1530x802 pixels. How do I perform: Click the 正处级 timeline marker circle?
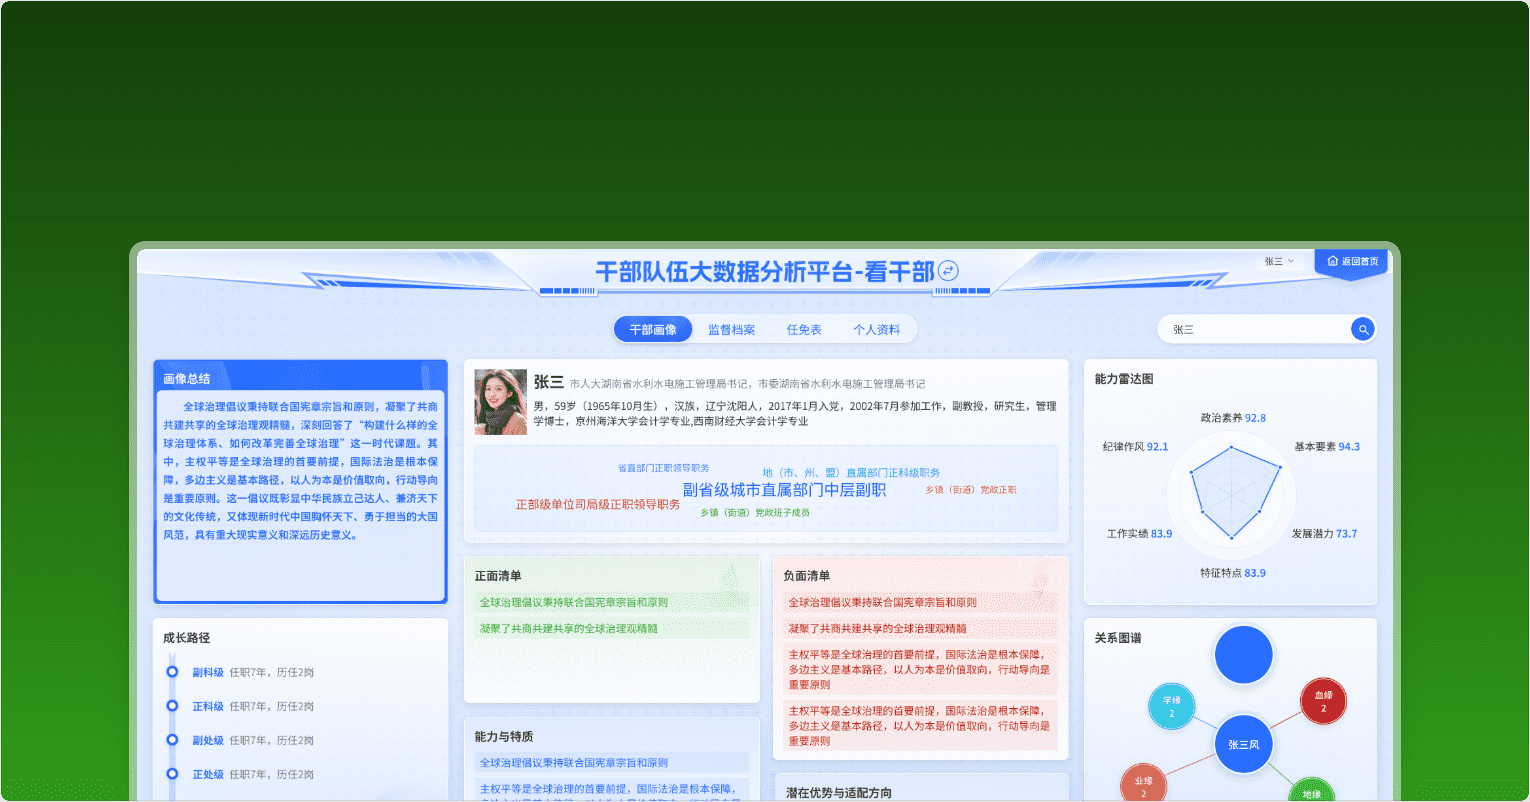pos(172,774)
